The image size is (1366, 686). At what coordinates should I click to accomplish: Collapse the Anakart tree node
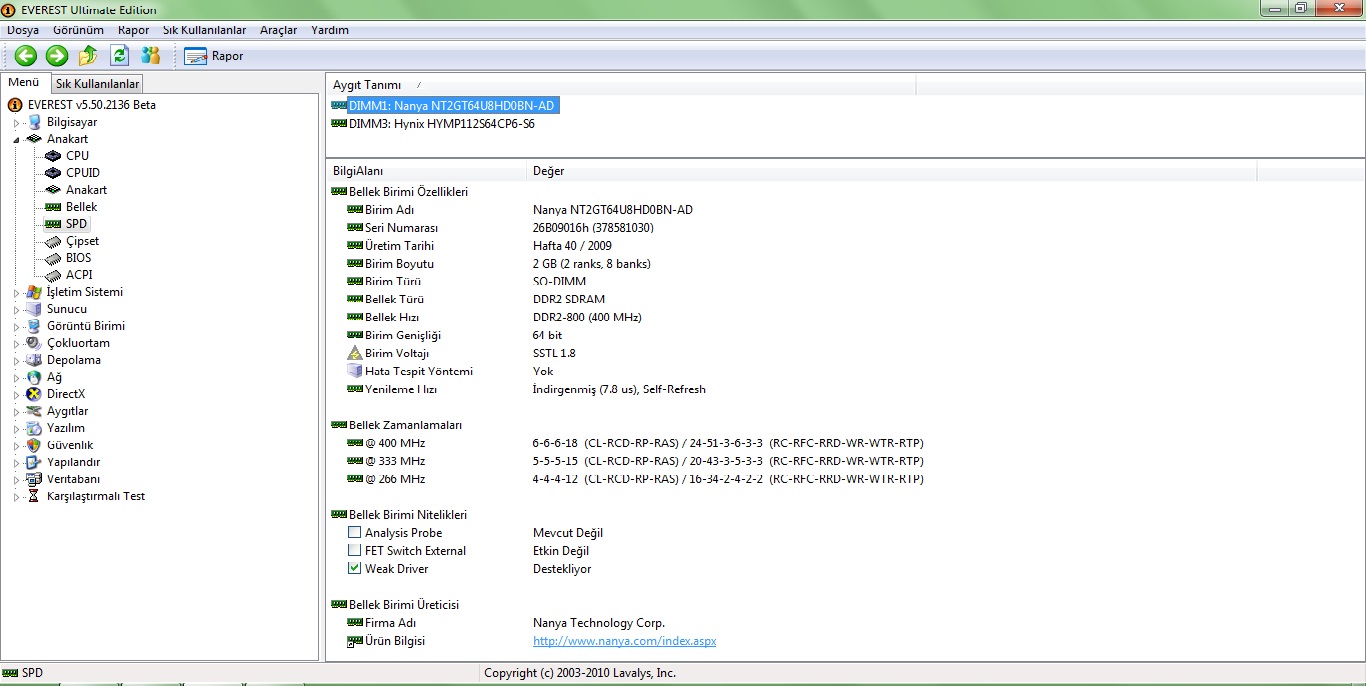(16, 140)
